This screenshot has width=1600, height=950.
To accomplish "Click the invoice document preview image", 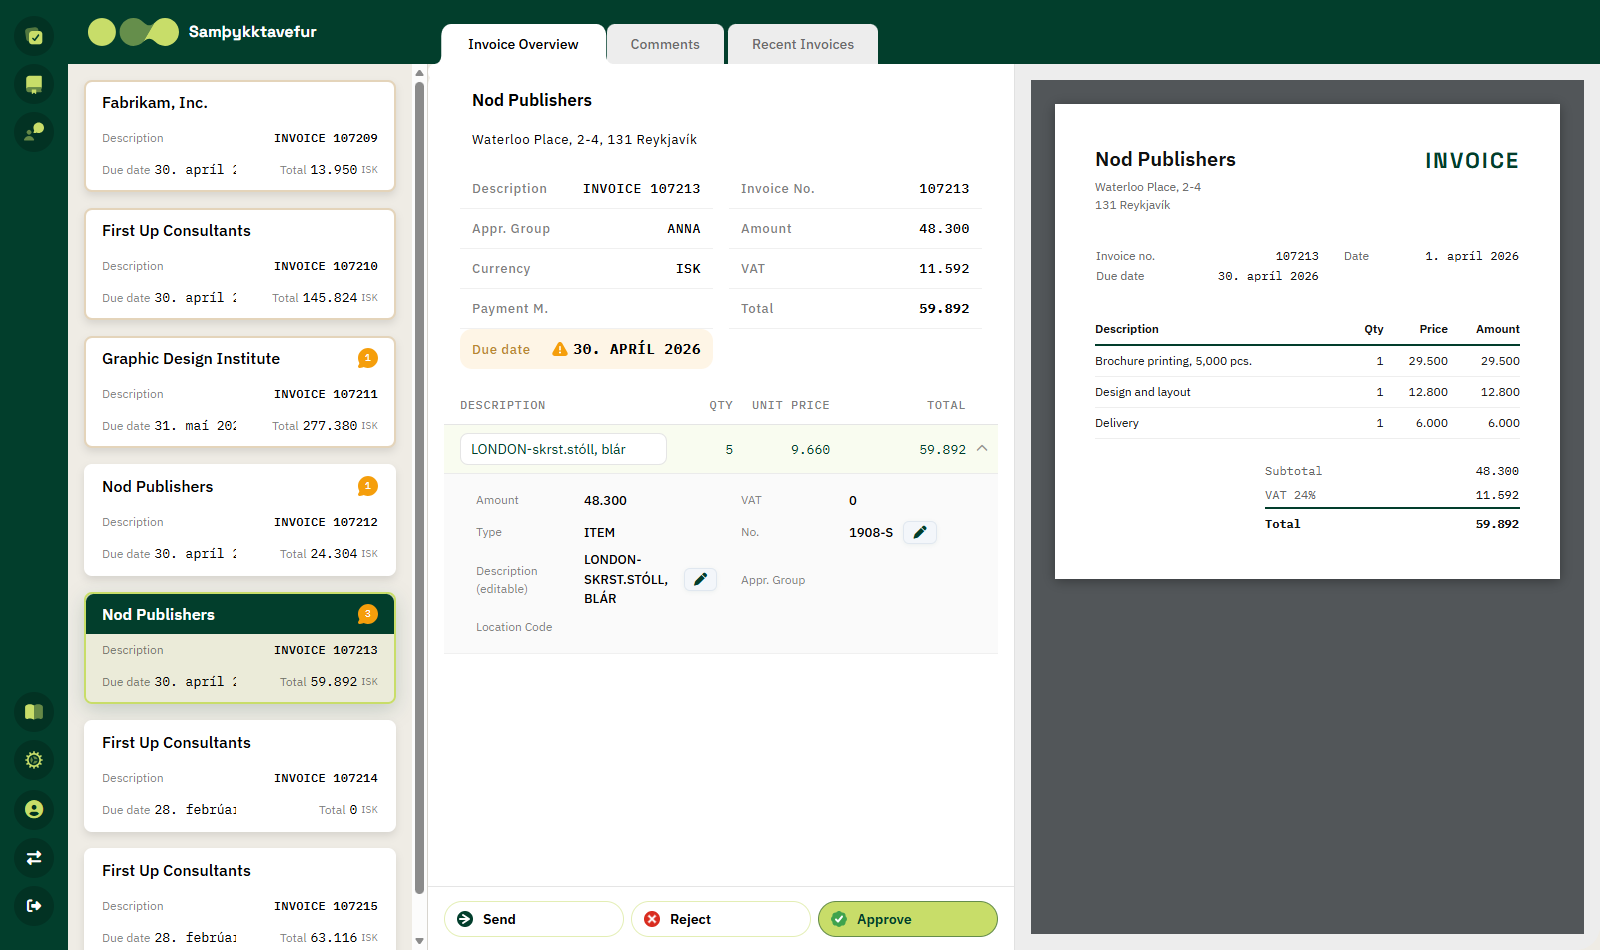I will click(x=1307, y=341).
